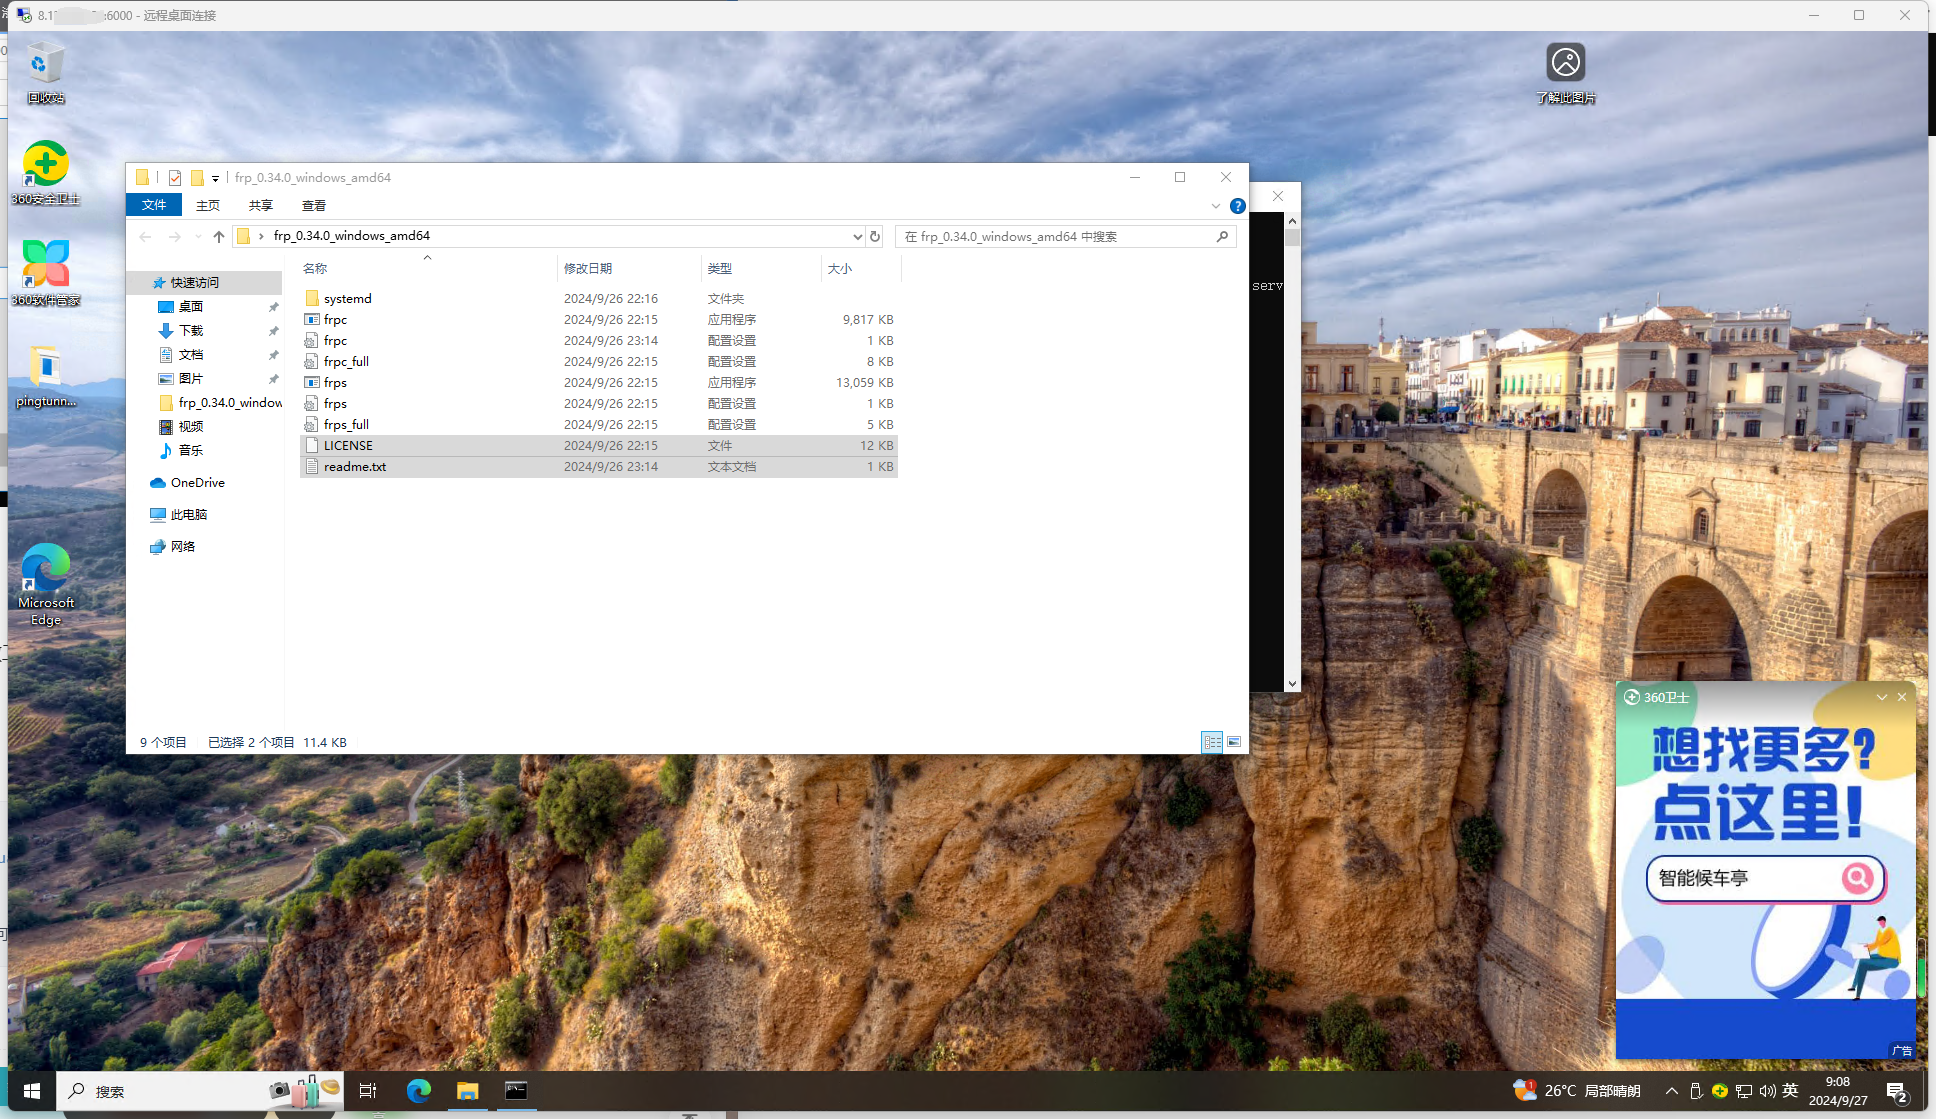Open the Recycle Bin desktop icon
Screen dimensions: 1936x1119
[x=45, y=72]
